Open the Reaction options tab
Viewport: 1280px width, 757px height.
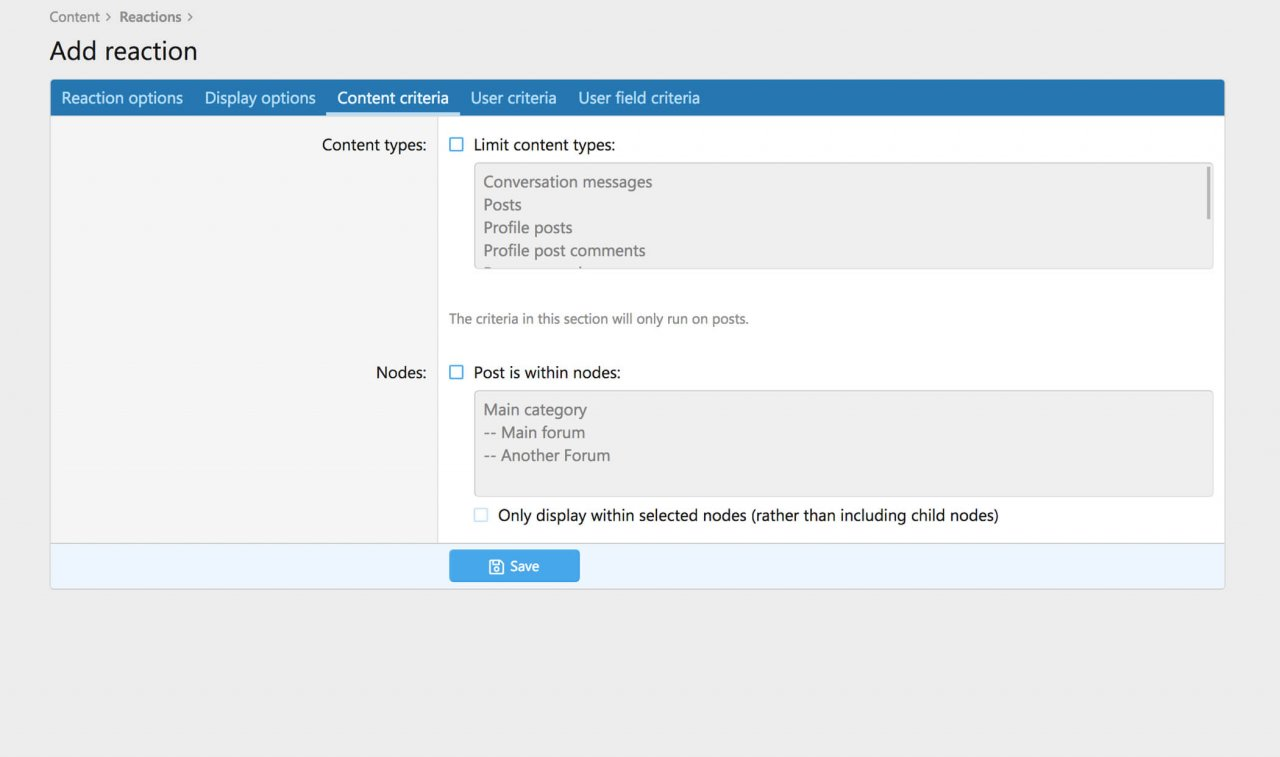(122, 98)
